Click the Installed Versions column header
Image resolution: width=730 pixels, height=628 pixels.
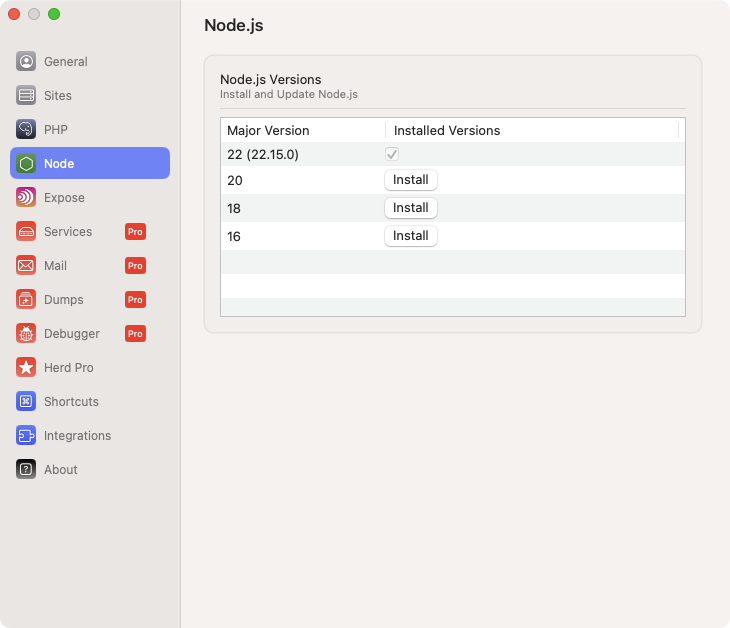pyautogui.click(x=447, y=131)
